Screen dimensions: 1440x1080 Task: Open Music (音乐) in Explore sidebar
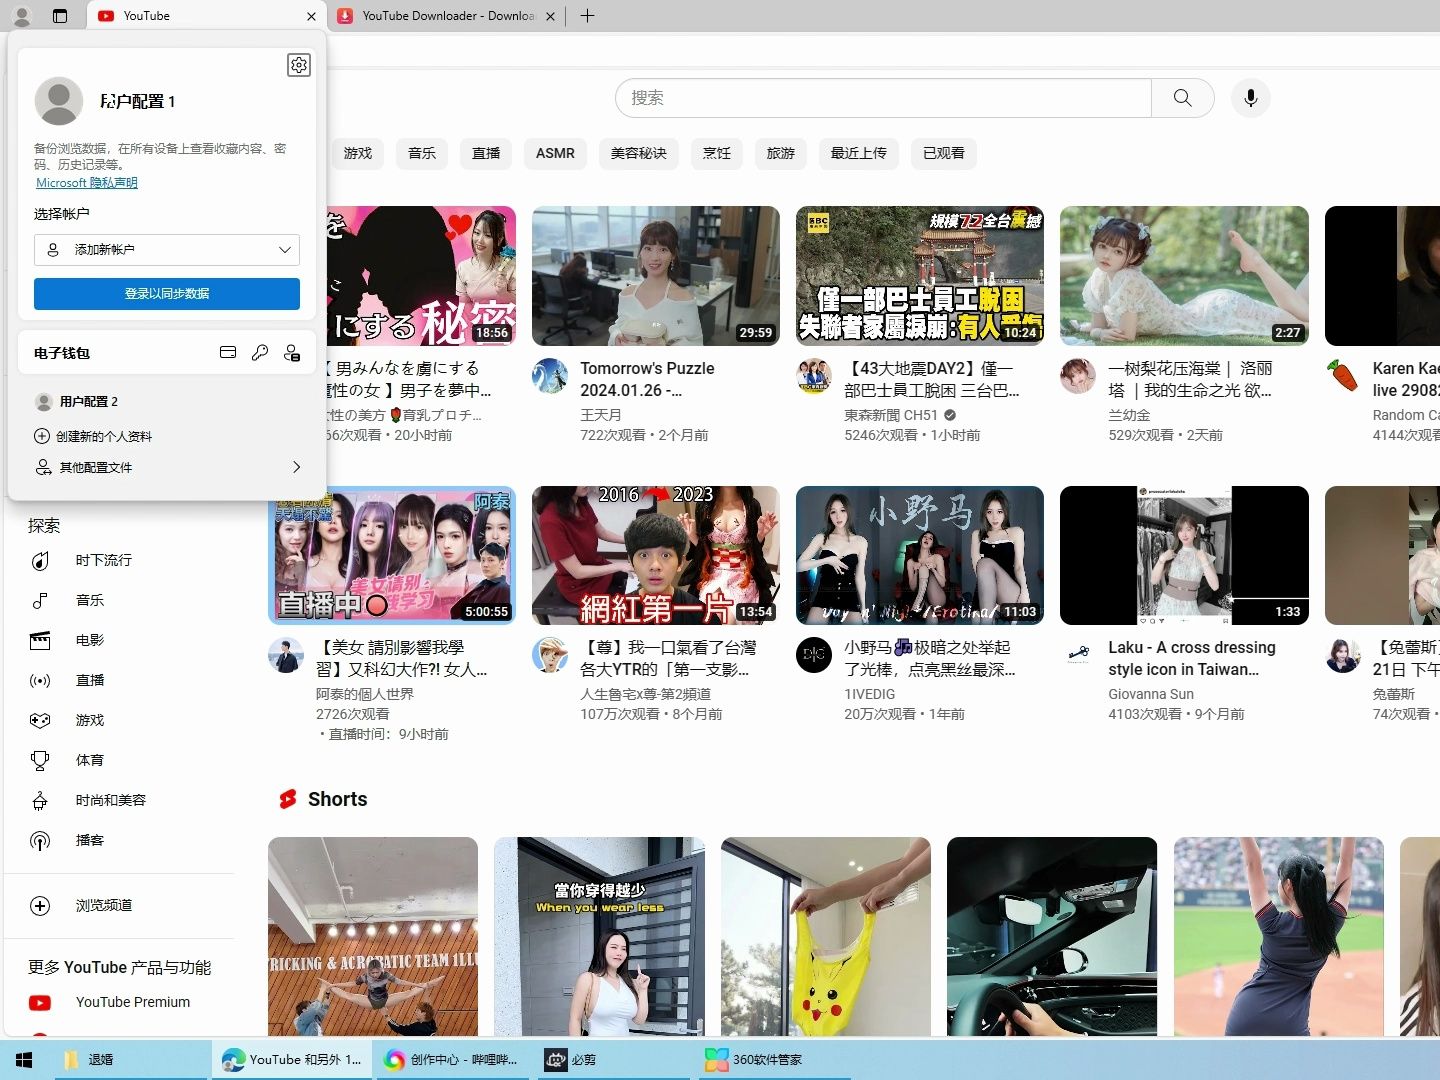90,600
